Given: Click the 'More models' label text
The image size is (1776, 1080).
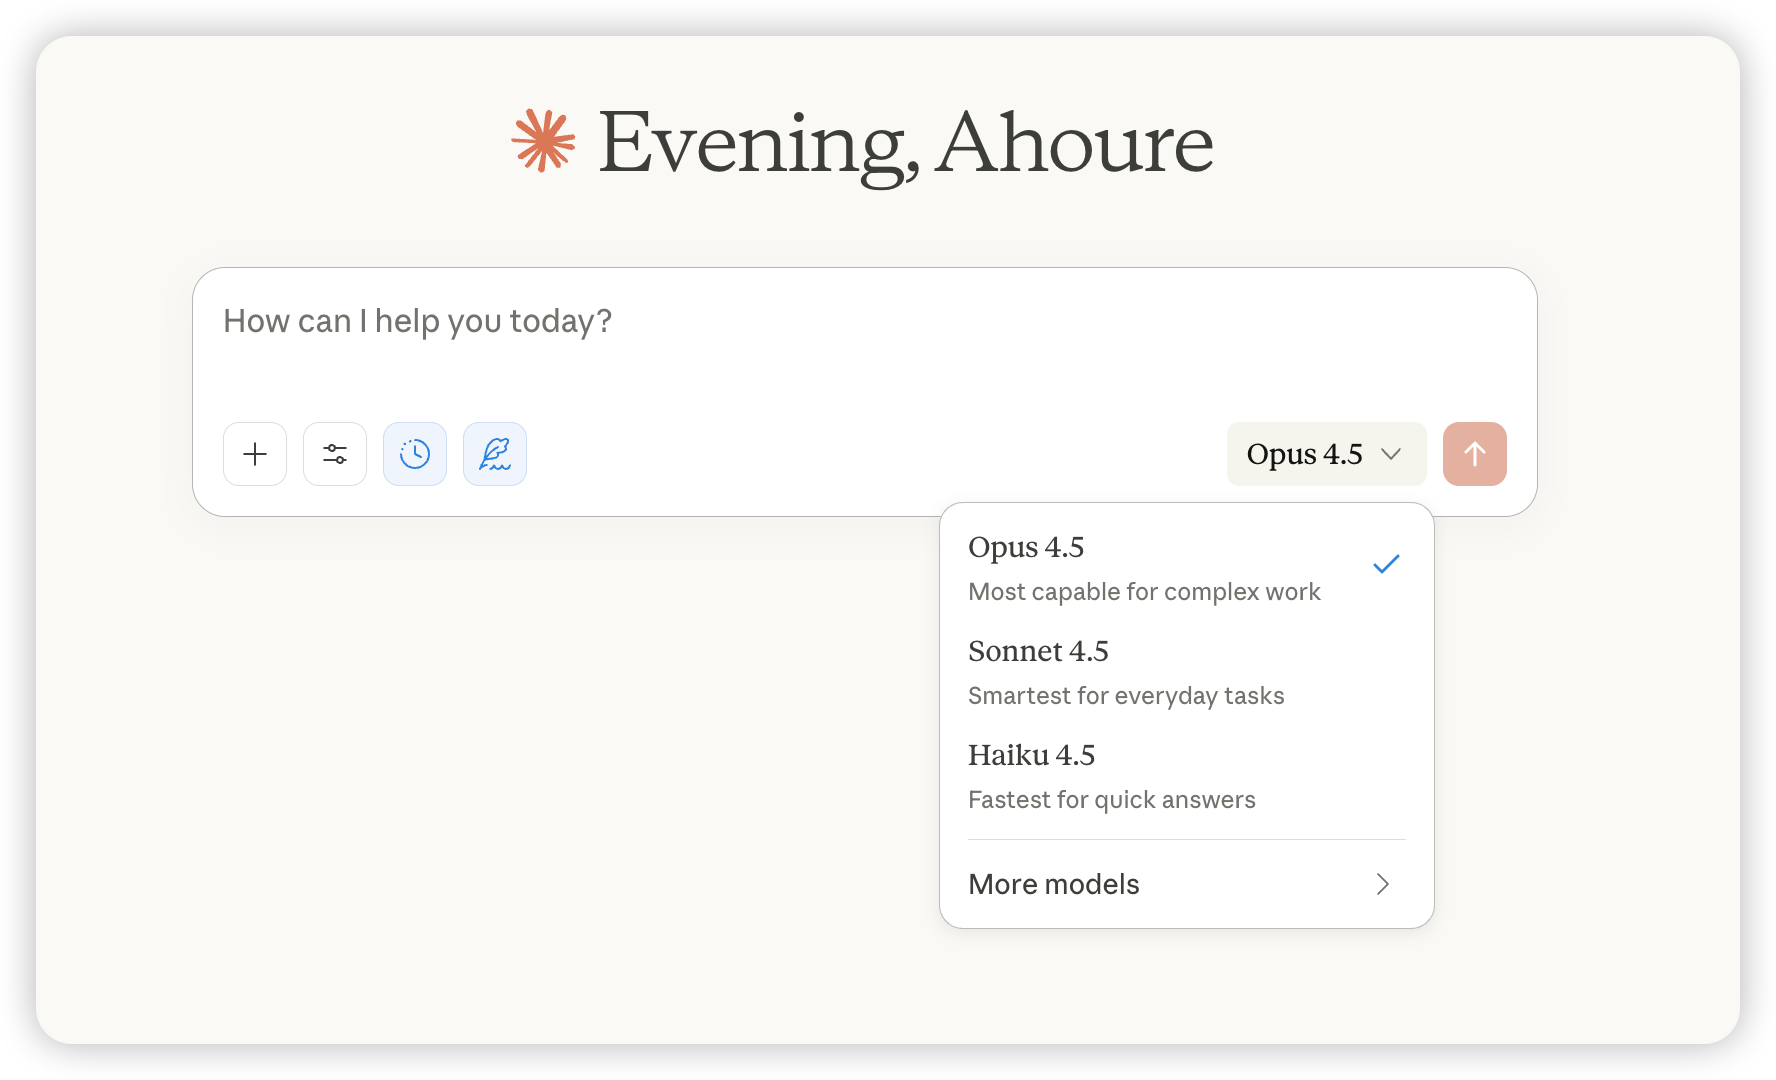Looking at the screenshot, I should coord(1054,884).
